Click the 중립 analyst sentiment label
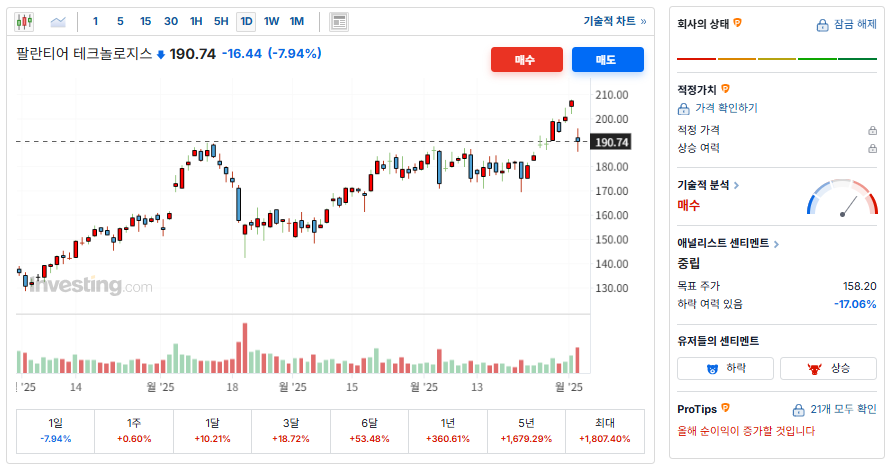Screen dimensions: 887x473 pos(688,263)
